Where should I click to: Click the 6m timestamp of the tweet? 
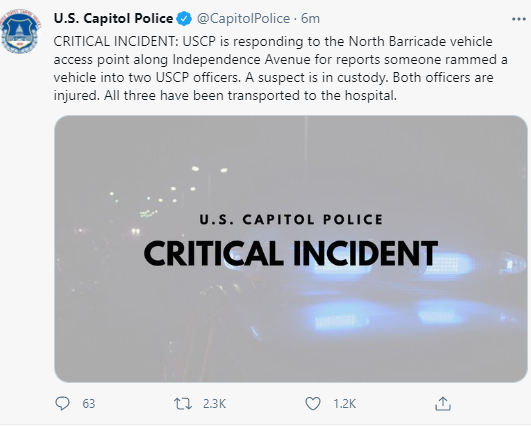click(x=310, y=18)
